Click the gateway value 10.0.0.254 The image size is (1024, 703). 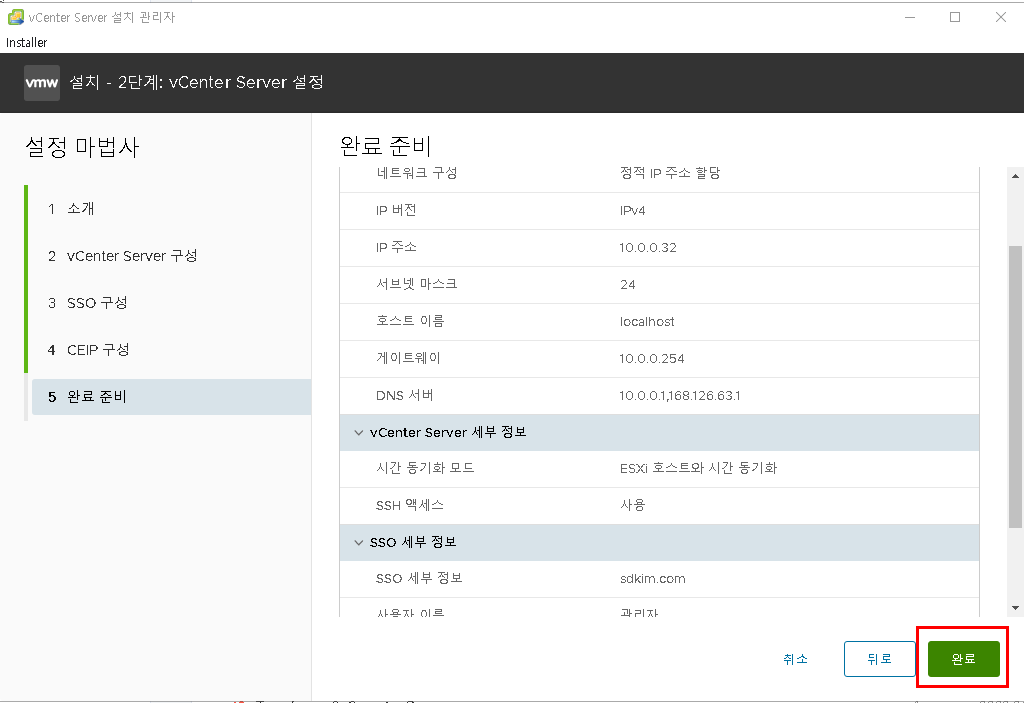click(652, 359)
